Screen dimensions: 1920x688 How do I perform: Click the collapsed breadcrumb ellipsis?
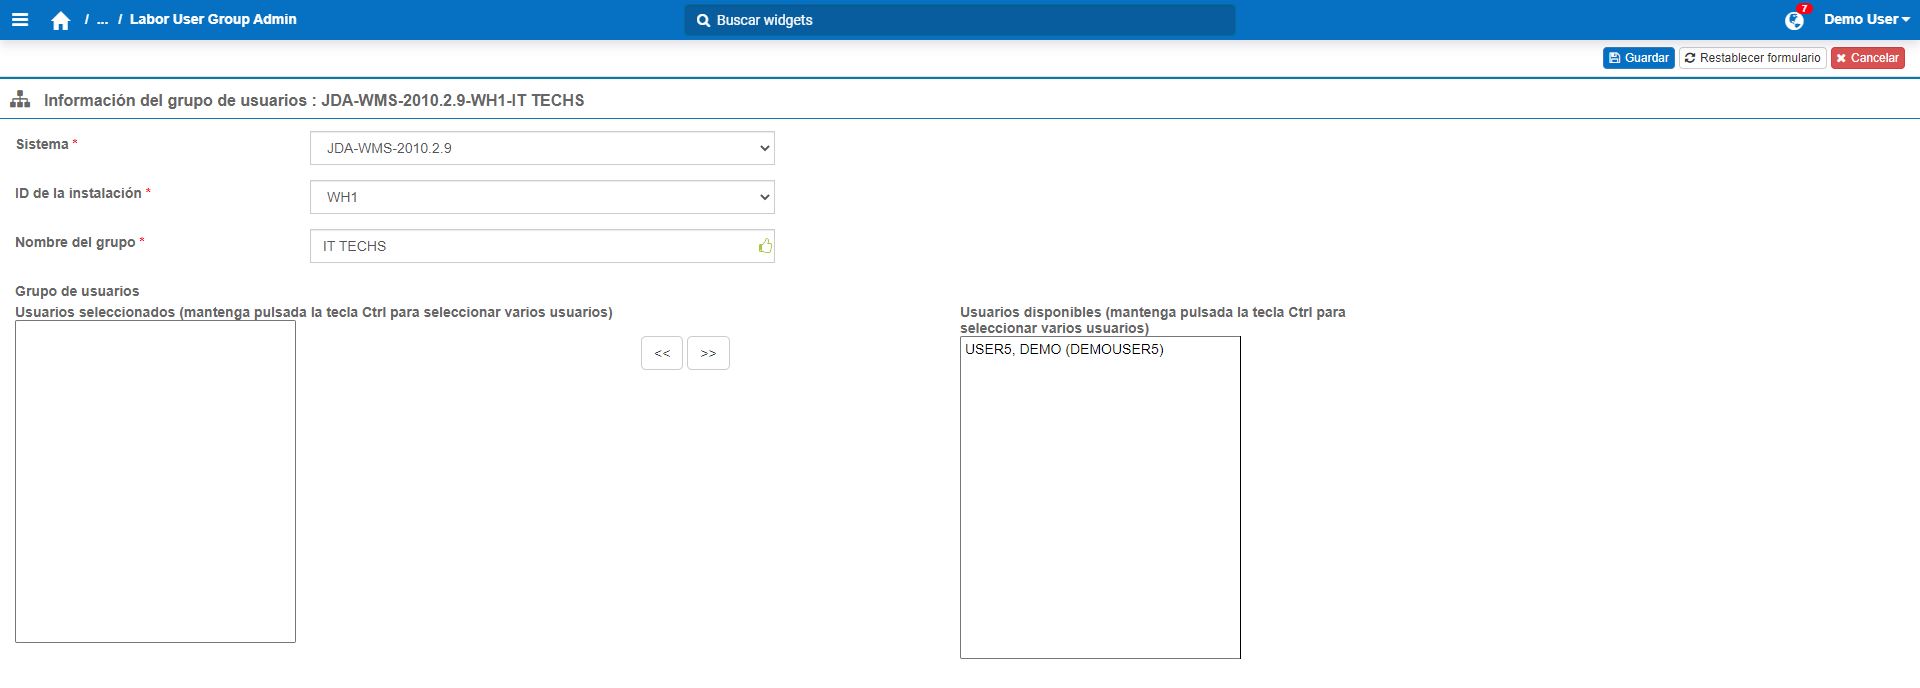coord(102,20)
